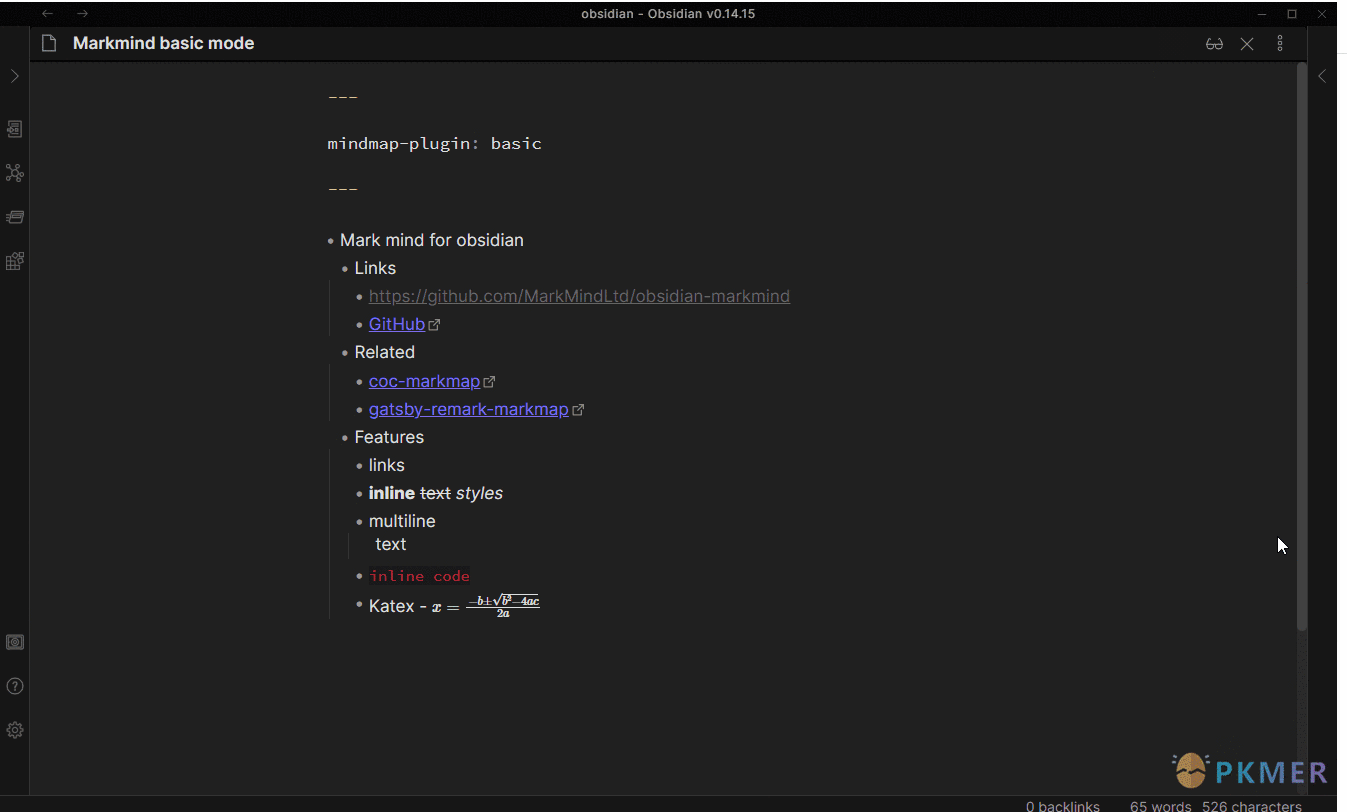Click the mindmap-plugin: basic frontmatter line
1347x812 pixels.
click(435, 143)
